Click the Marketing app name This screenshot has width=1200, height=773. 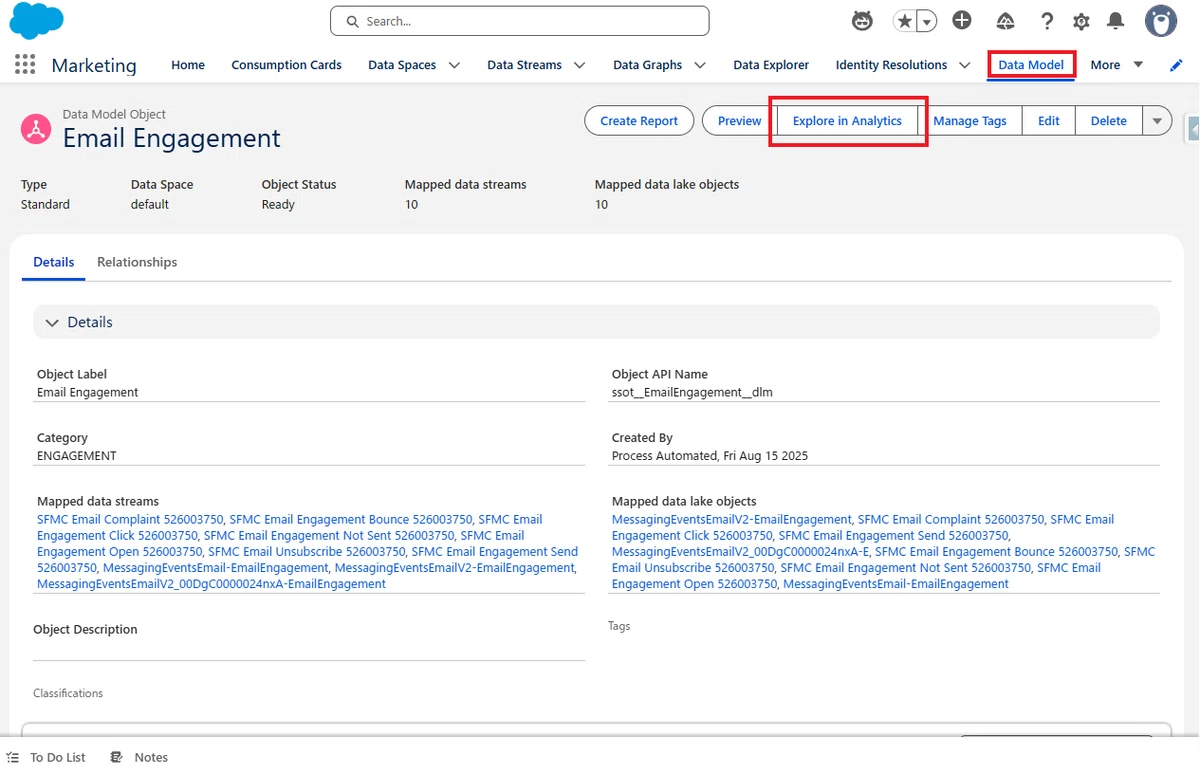point(94,65)
